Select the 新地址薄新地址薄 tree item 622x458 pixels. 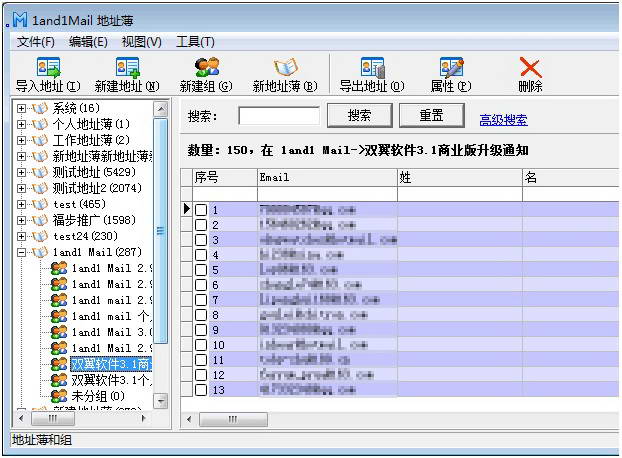pos(102,156)
